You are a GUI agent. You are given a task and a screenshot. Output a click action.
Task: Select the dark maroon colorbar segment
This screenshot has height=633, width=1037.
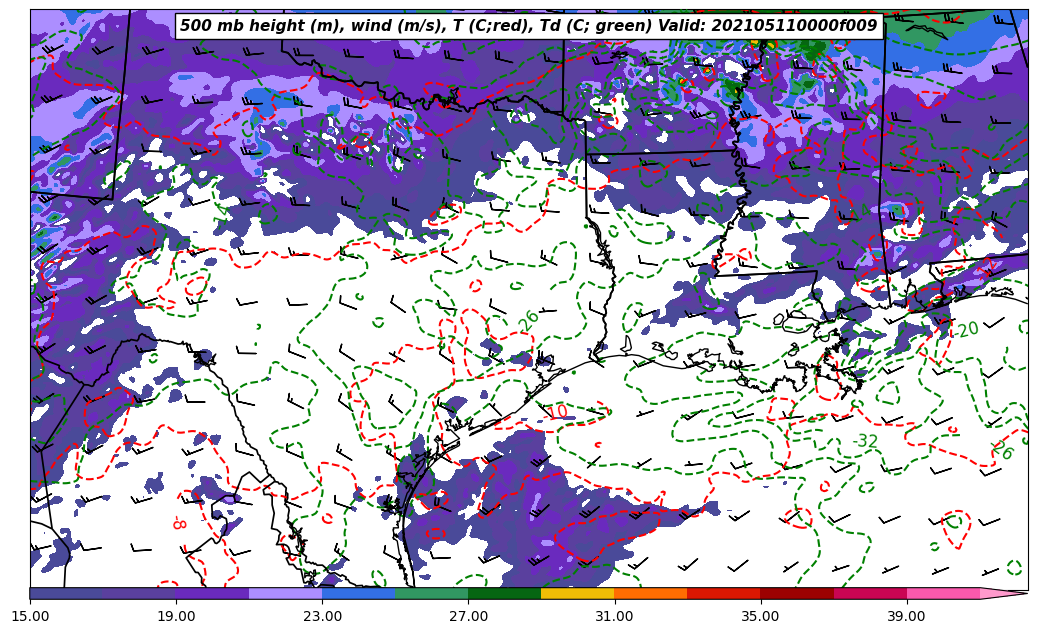pos(797,593)
